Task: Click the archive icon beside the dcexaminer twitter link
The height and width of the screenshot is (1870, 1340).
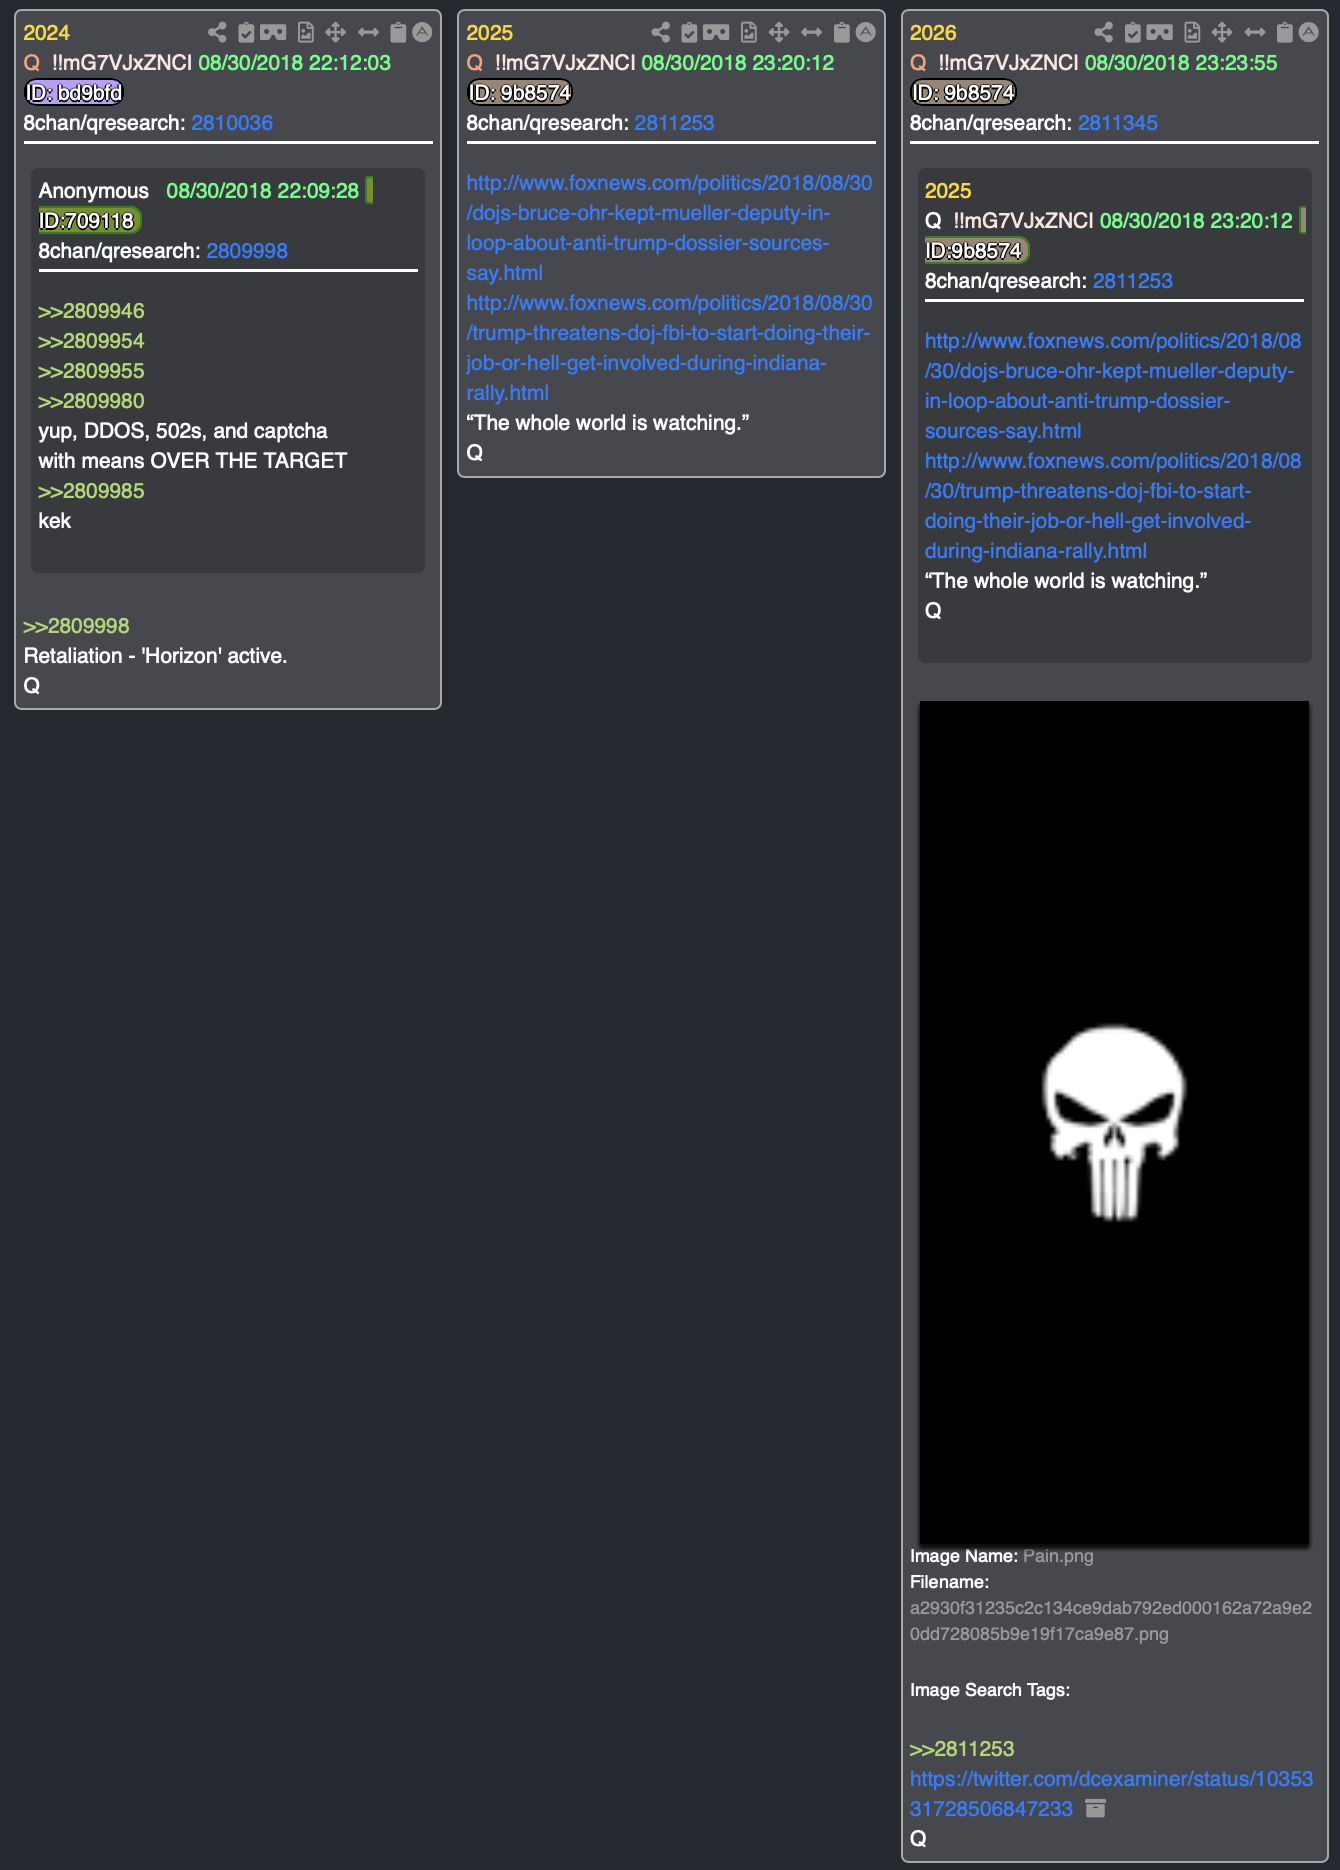Action: 1096,1808
